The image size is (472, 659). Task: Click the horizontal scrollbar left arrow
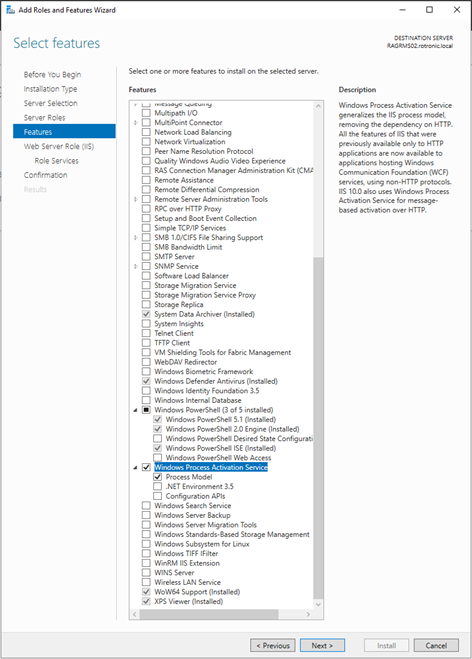tap(134, 614)
